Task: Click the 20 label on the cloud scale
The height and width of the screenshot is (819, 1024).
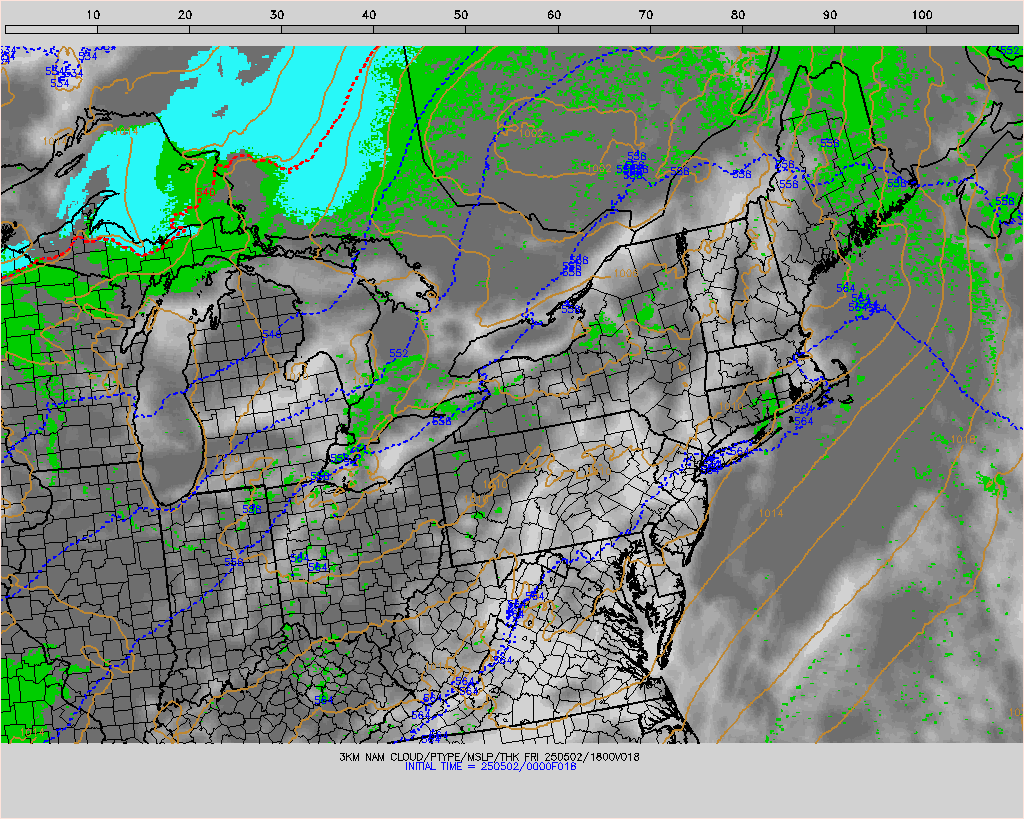Action: point(185,14)
